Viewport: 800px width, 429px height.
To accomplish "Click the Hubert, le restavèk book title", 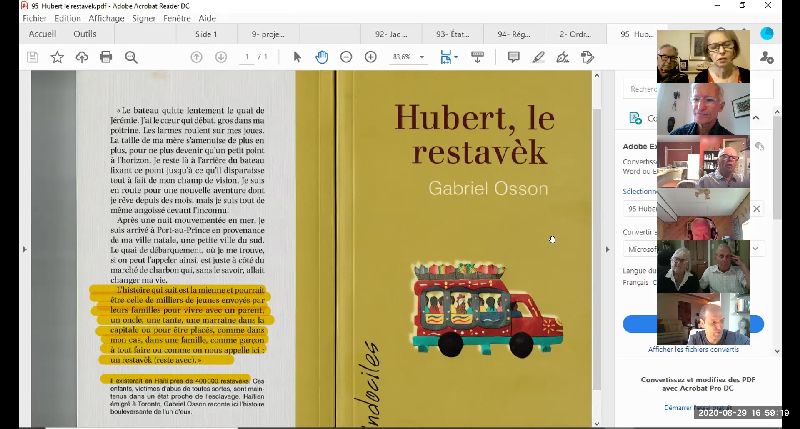I will pyautogui.click(x=474, y=134).
